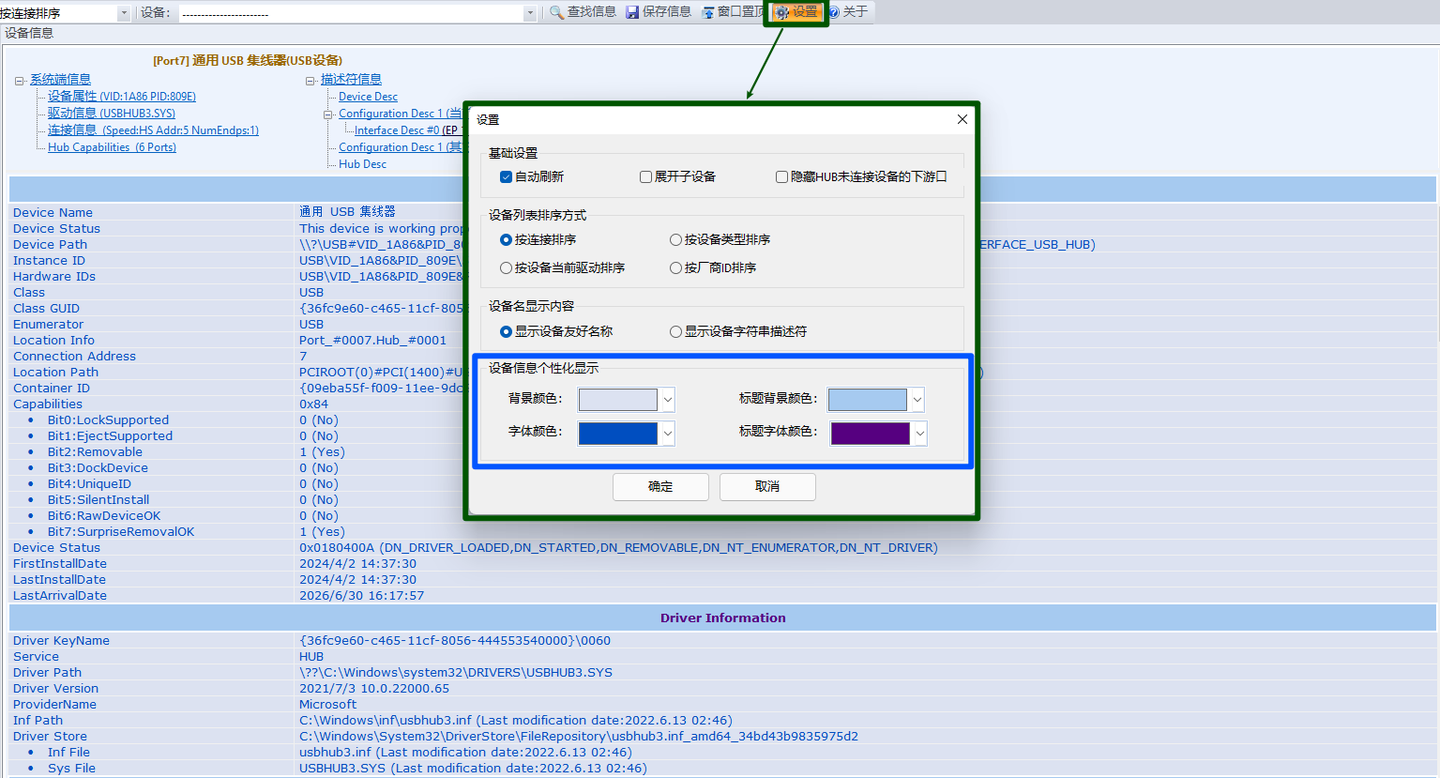Click the Device Name row label
Image resolution: width=1440 pixels, height=778 pixels.
(x=53, y=213)
